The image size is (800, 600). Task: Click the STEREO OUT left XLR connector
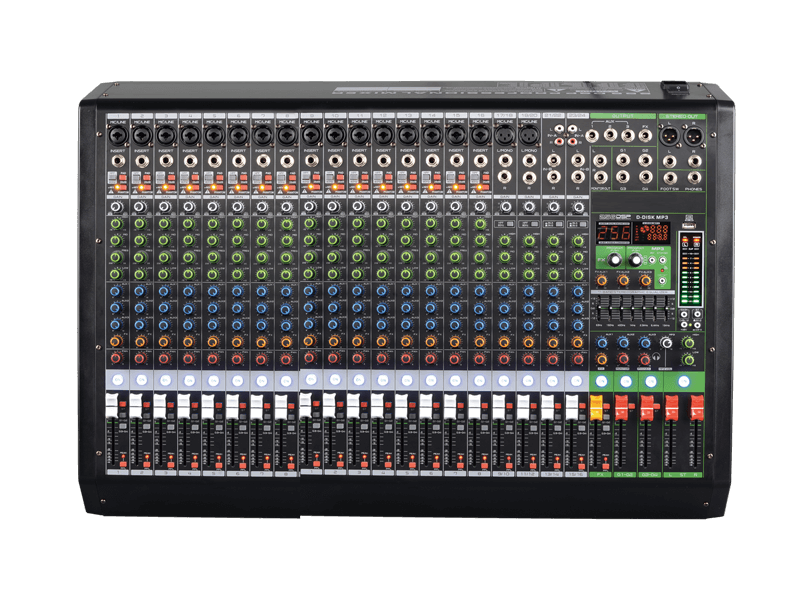tap(669, 136)
